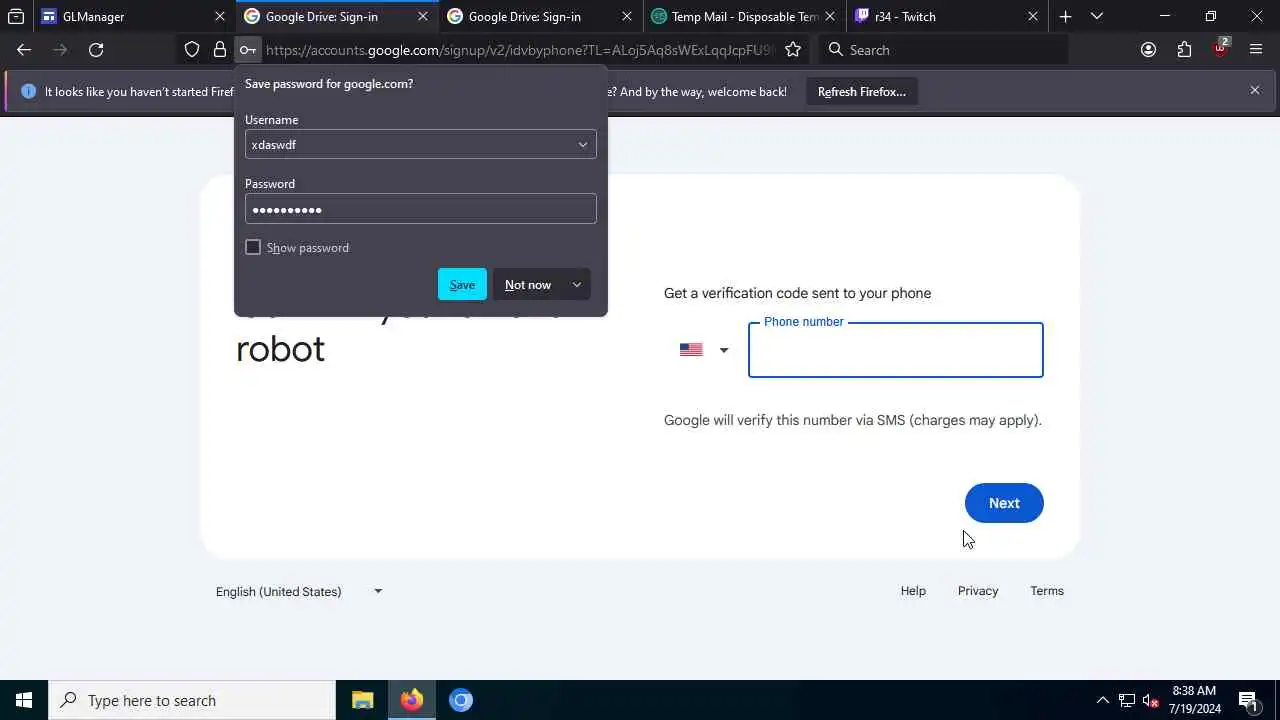Open Firefox View list-all-tabs icon

[x=16, y=16]
